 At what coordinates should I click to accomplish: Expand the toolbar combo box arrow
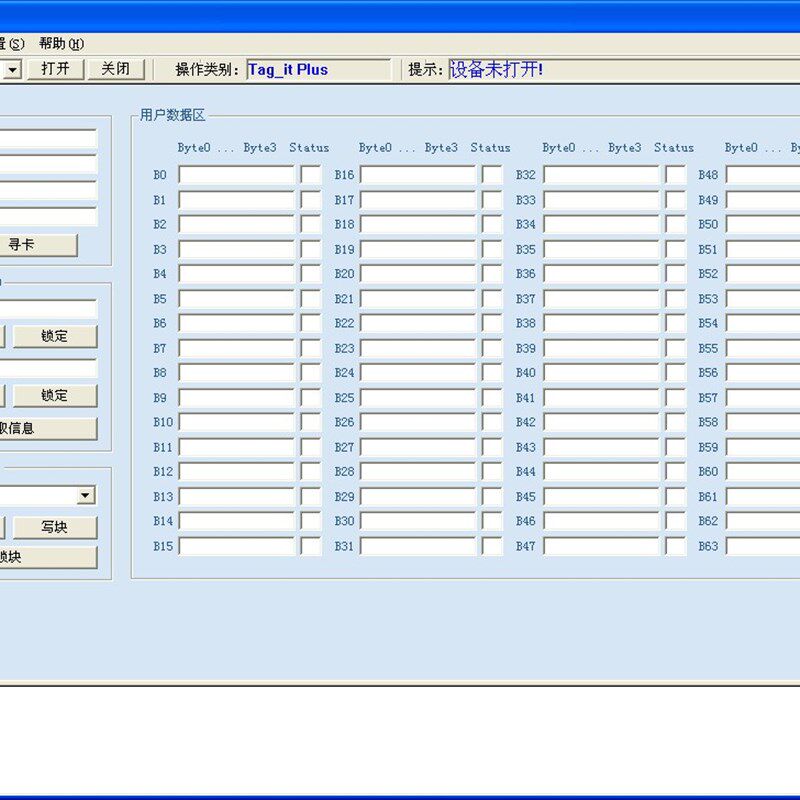[13, 69]
